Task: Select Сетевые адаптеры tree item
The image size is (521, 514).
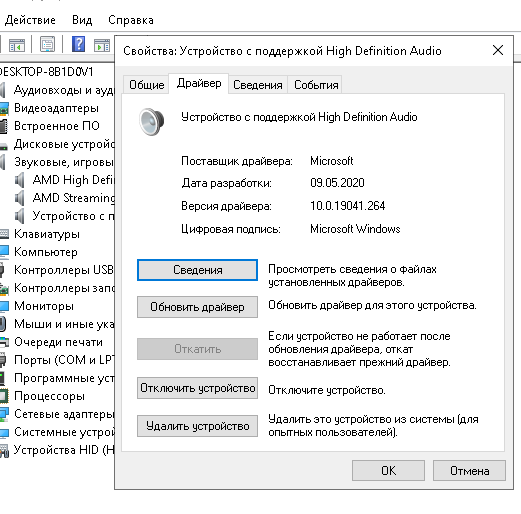Action: (x=64, y=414)
